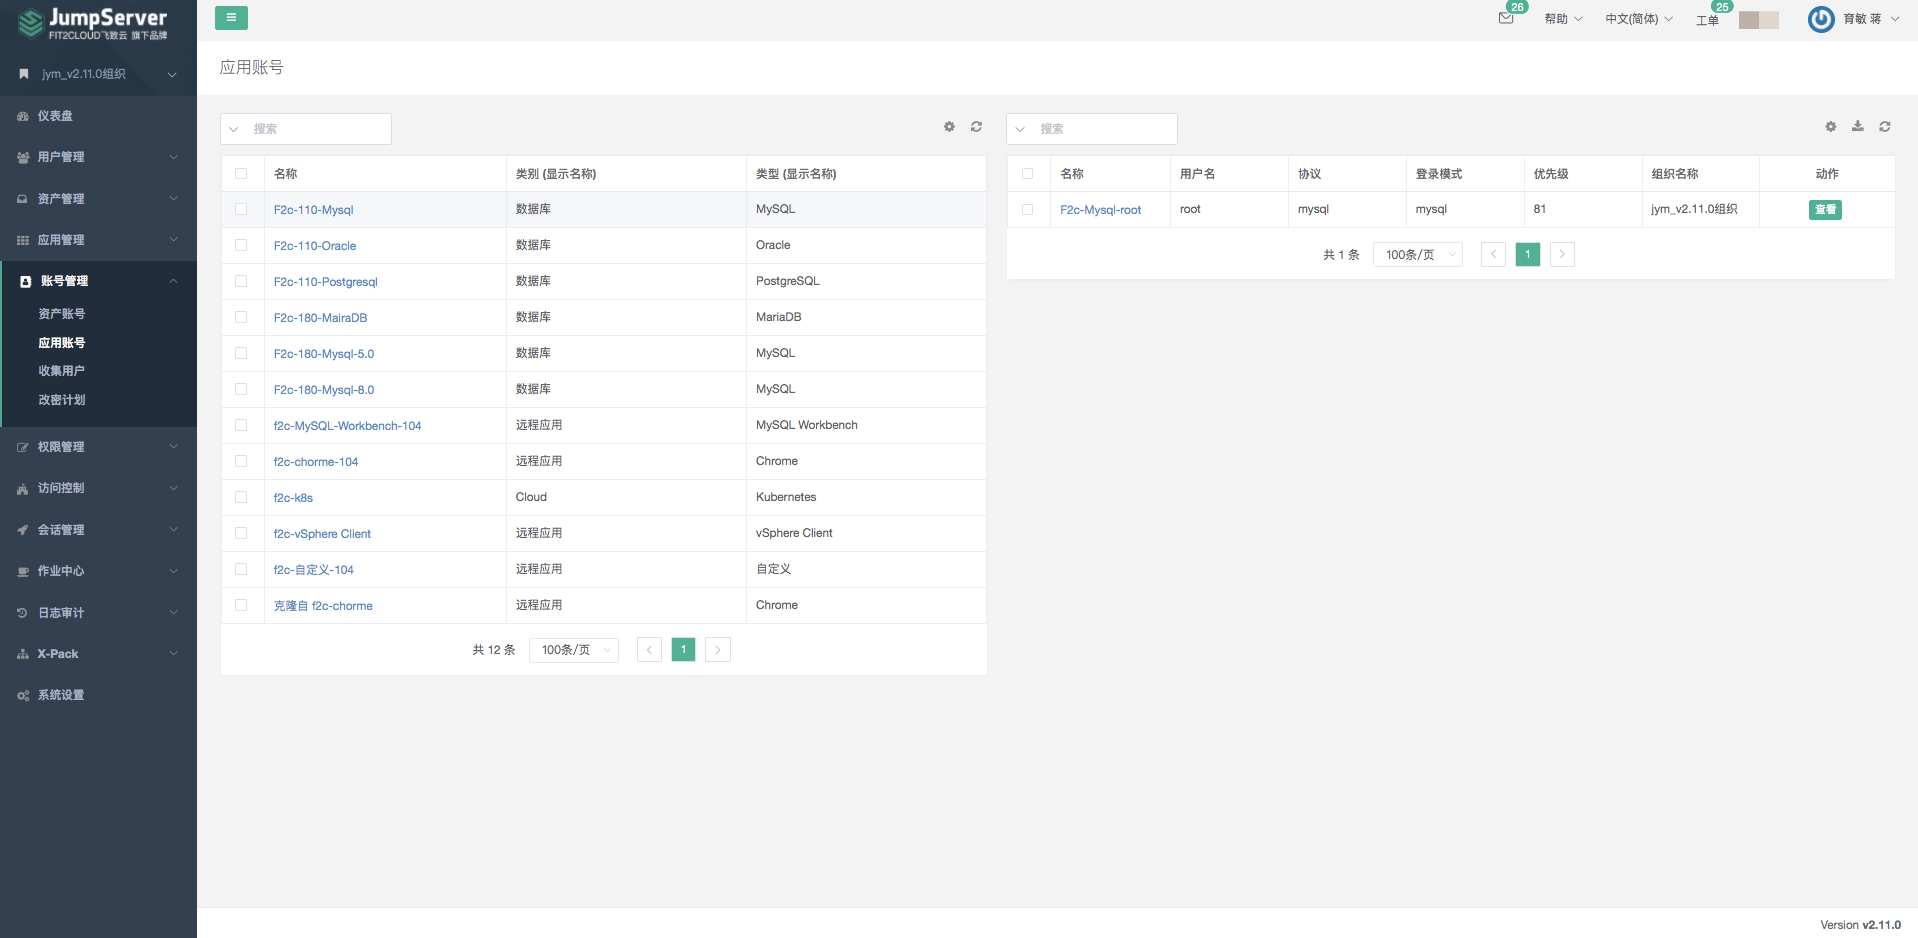The height and width of the screenshot is (938, 1918).
Task: Click the refresh icon on the right panel
Action: (1884, 127)
